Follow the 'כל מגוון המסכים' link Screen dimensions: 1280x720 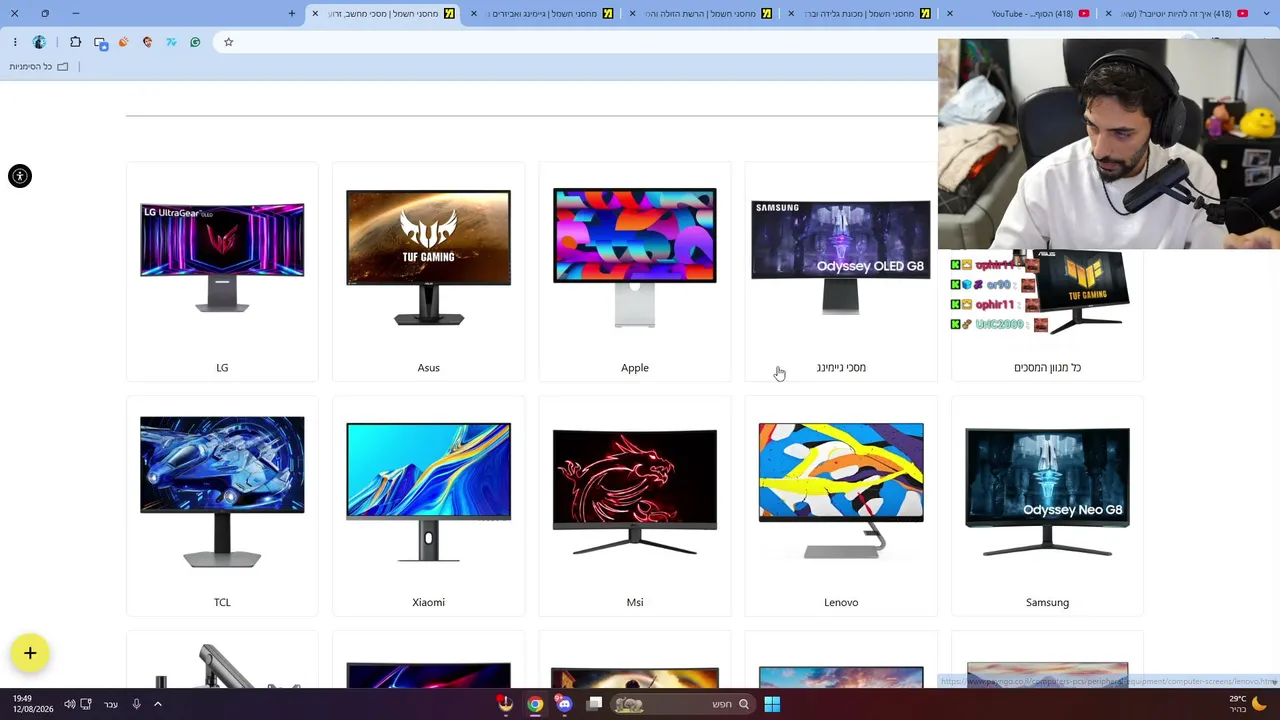coord(1047,368)
